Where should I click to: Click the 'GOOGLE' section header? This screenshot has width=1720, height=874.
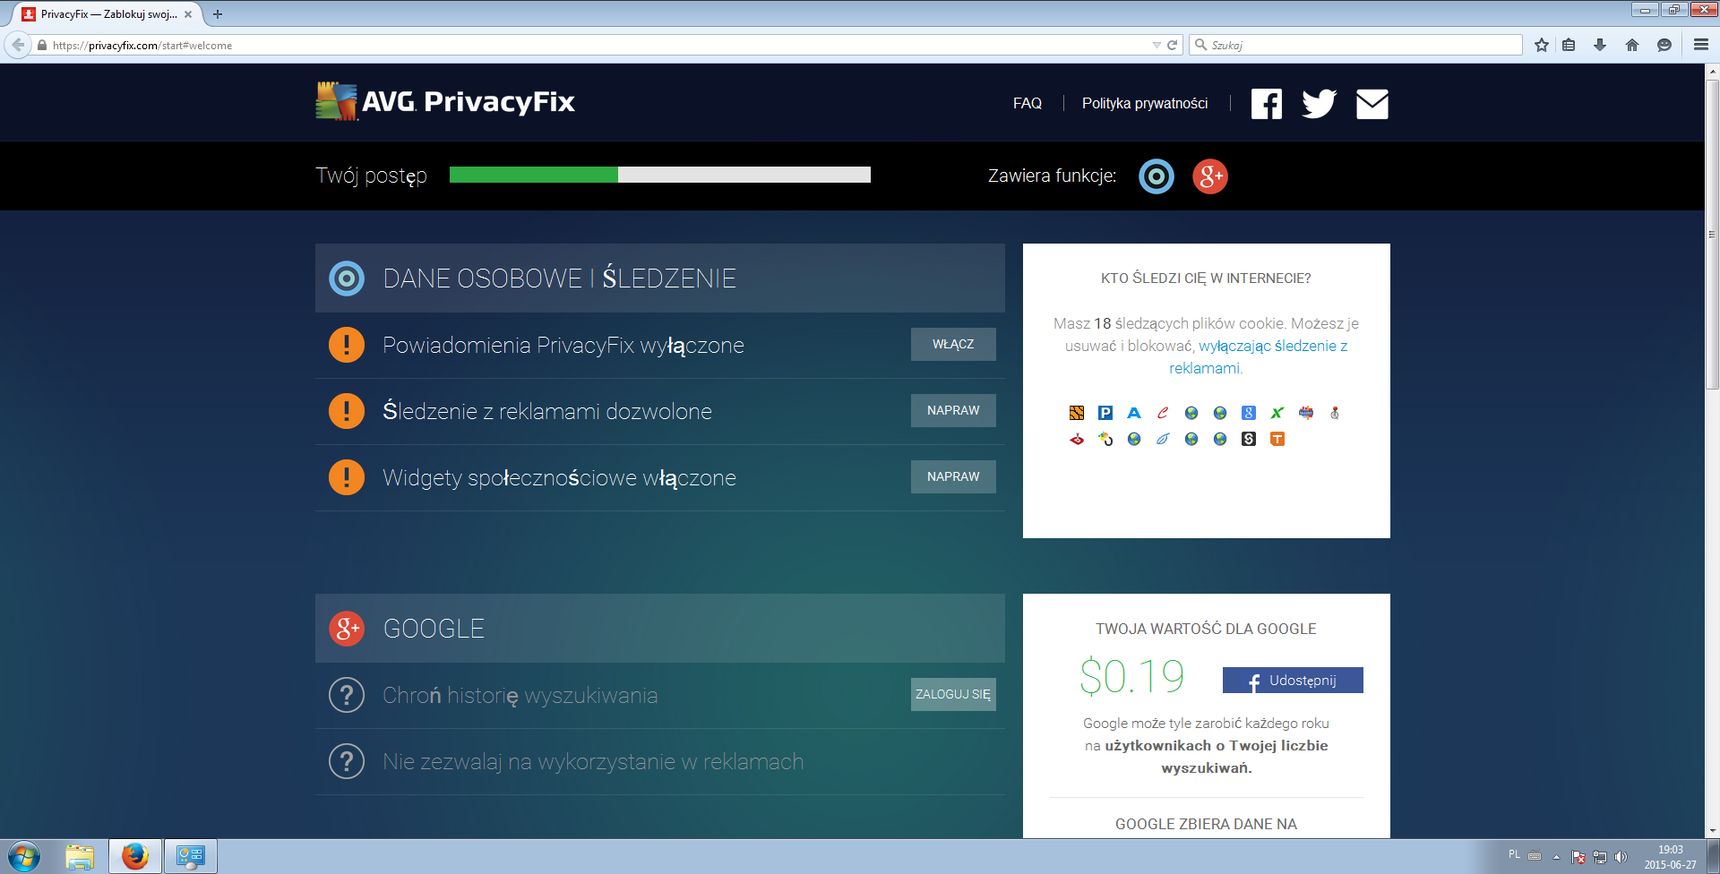tap(660, 628)
